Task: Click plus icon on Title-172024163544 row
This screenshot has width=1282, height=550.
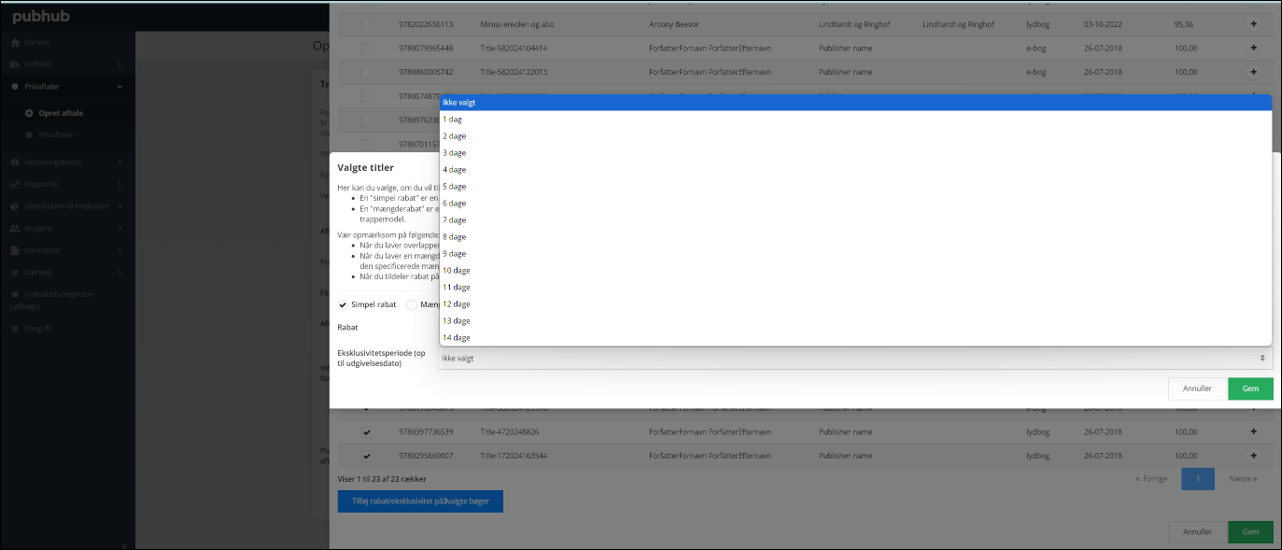Action: point(1254,456)
